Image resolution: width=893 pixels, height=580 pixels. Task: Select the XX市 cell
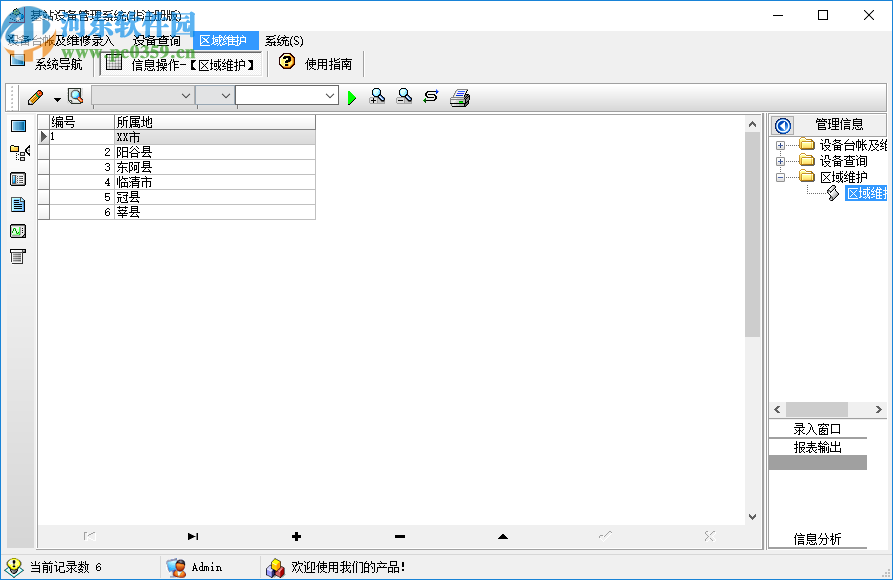215,137
